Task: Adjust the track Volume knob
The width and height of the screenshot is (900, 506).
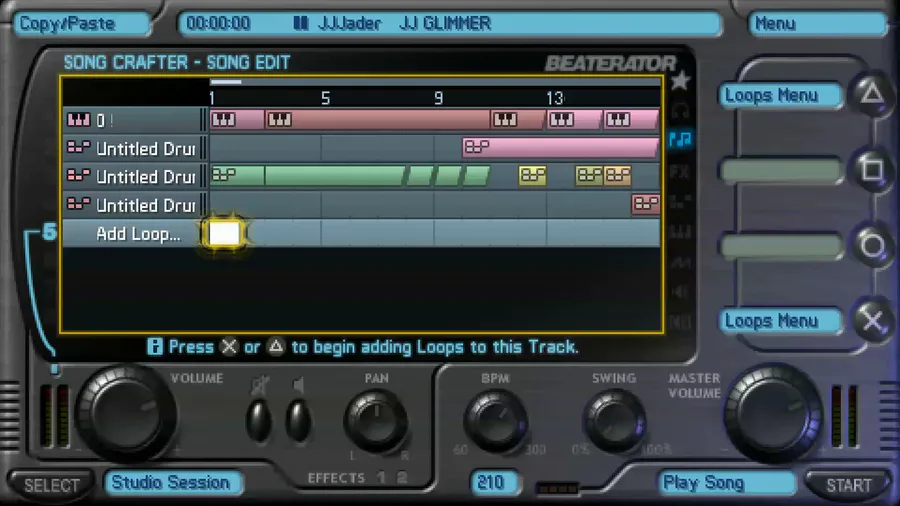Action: 125,413
